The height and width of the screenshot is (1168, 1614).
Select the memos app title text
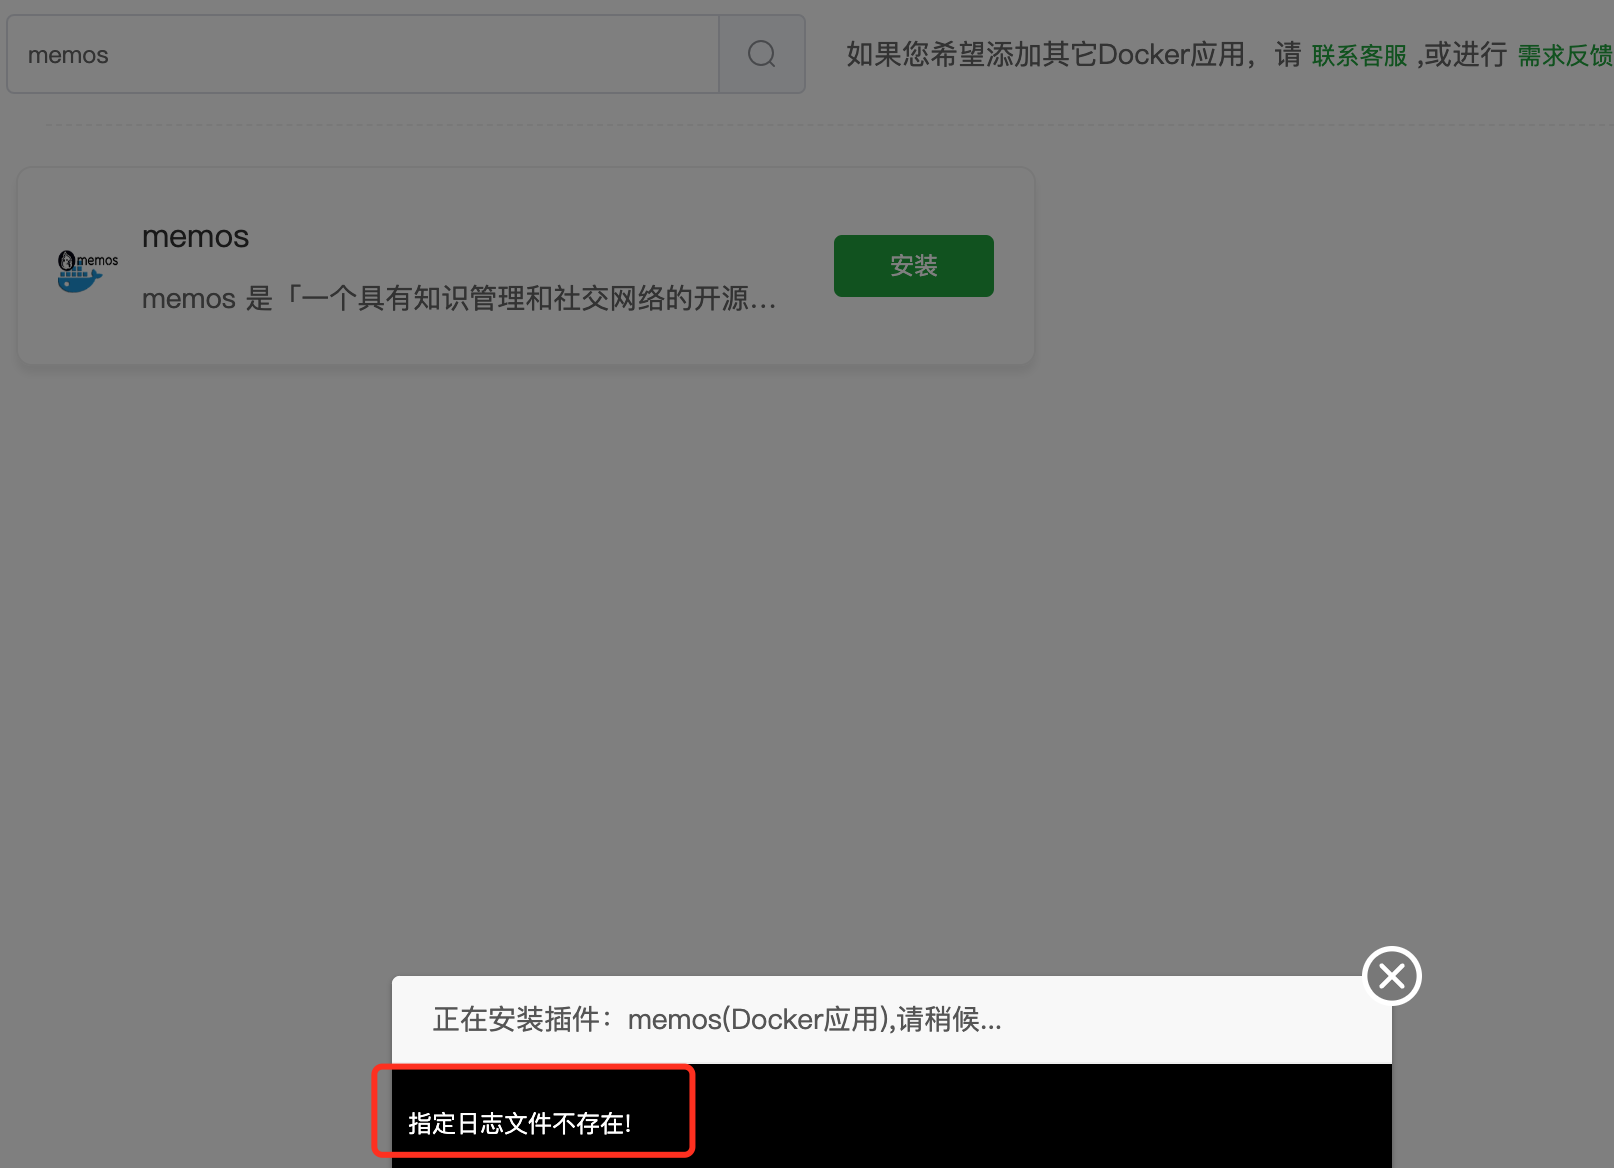(x=195, y=237)
